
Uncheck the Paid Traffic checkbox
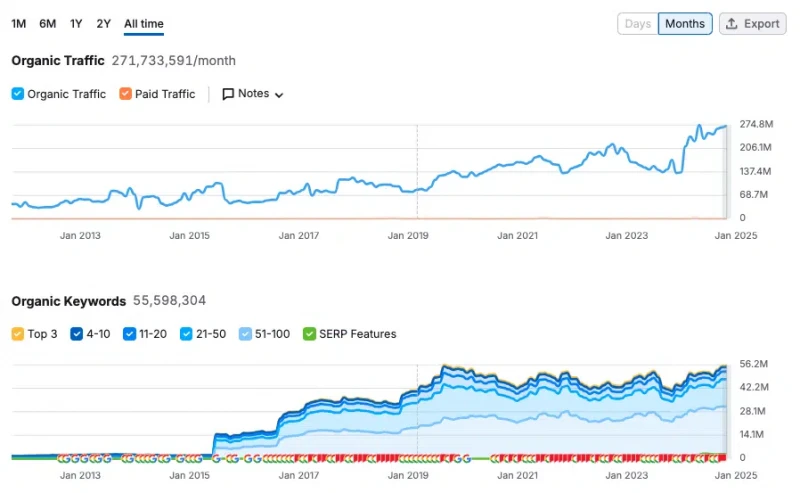126,94
